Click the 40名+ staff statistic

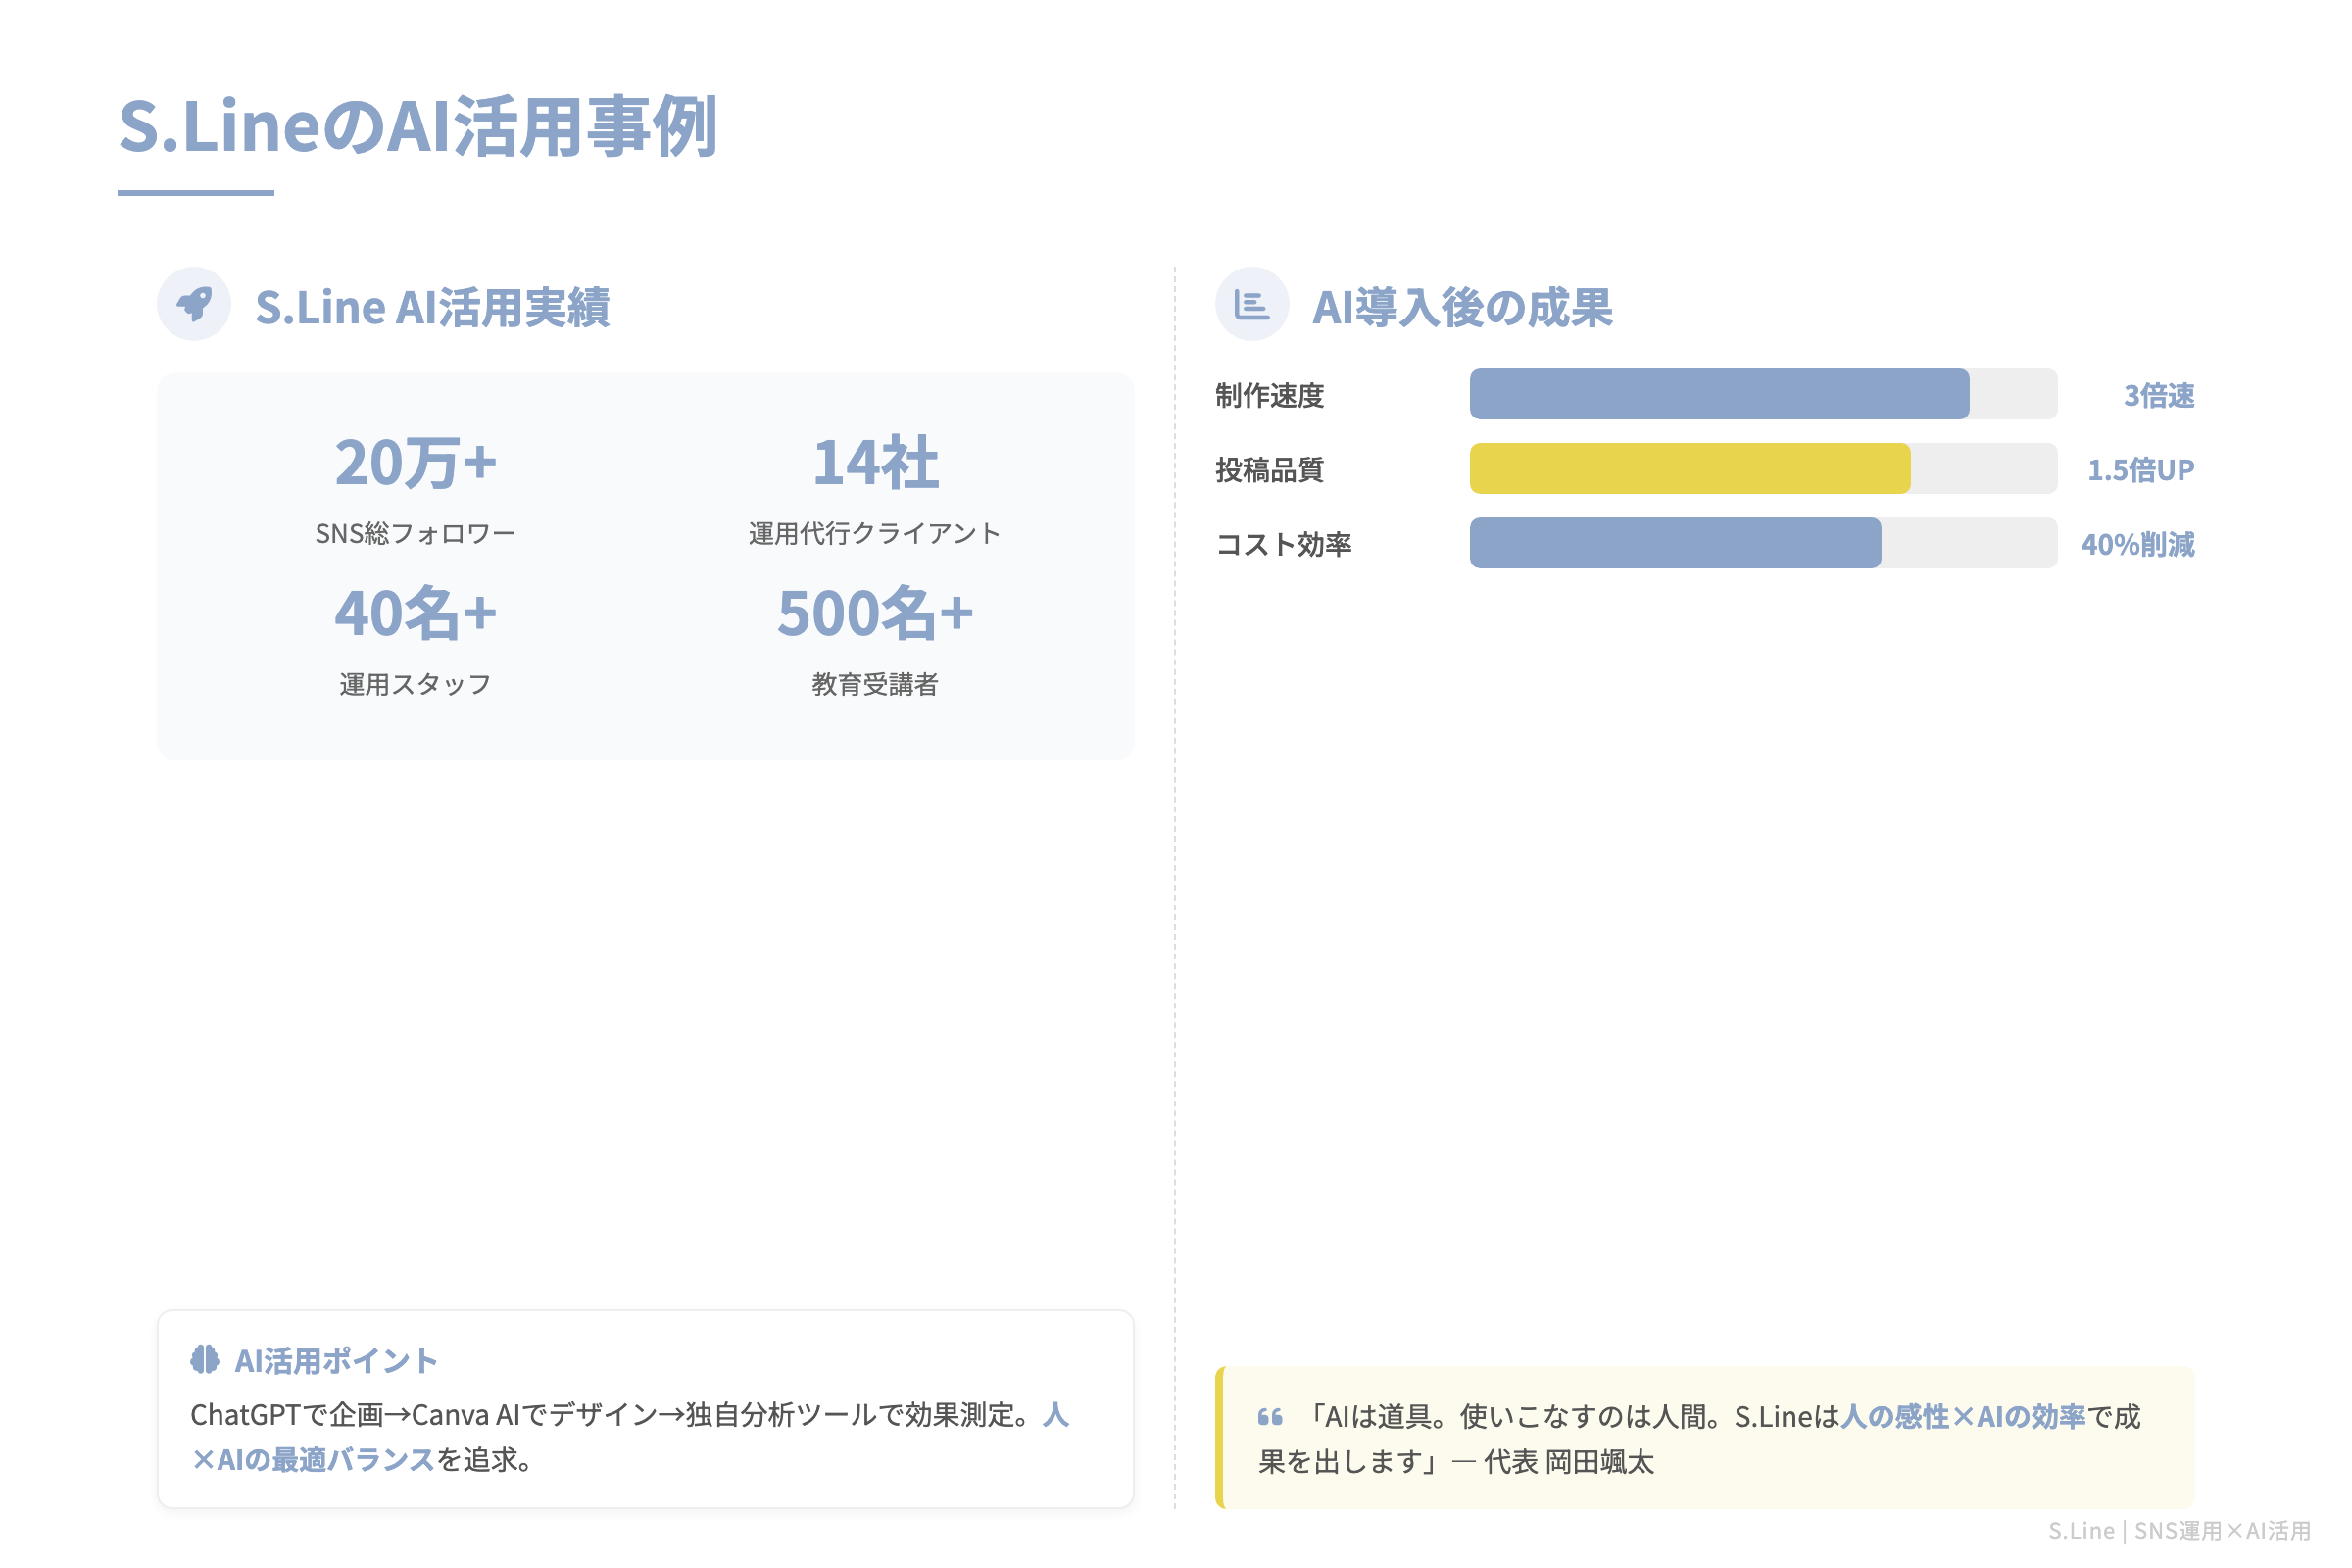coord(416,614)
